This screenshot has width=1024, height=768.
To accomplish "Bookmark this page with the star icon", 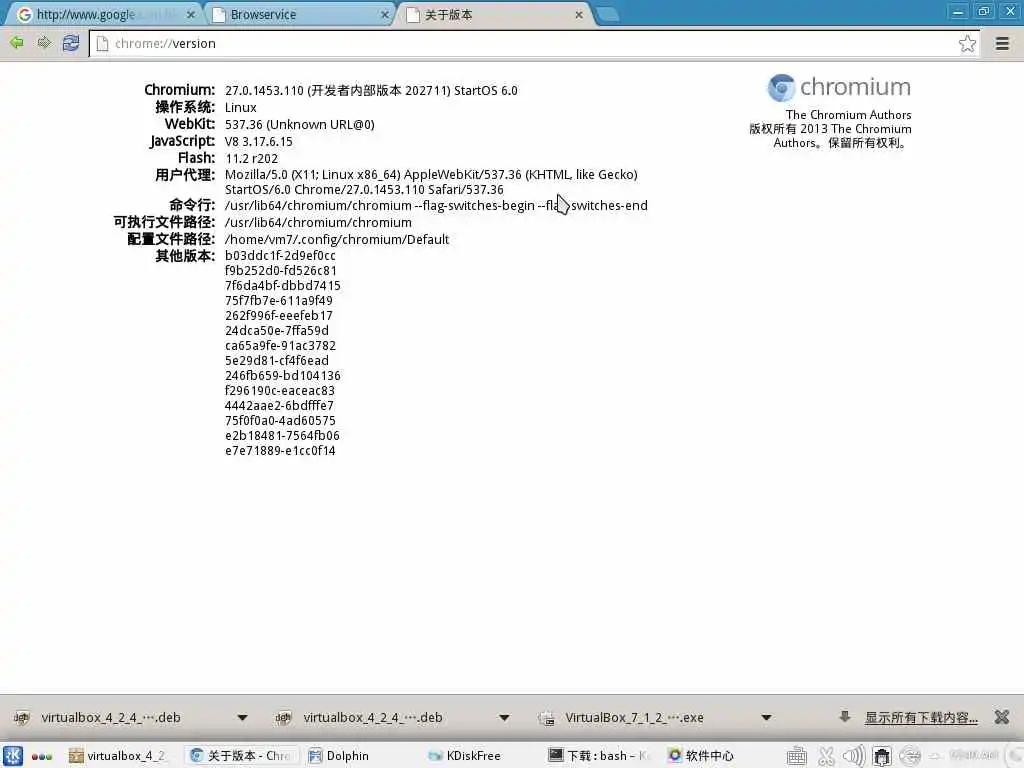I will [x=967, y=44].
